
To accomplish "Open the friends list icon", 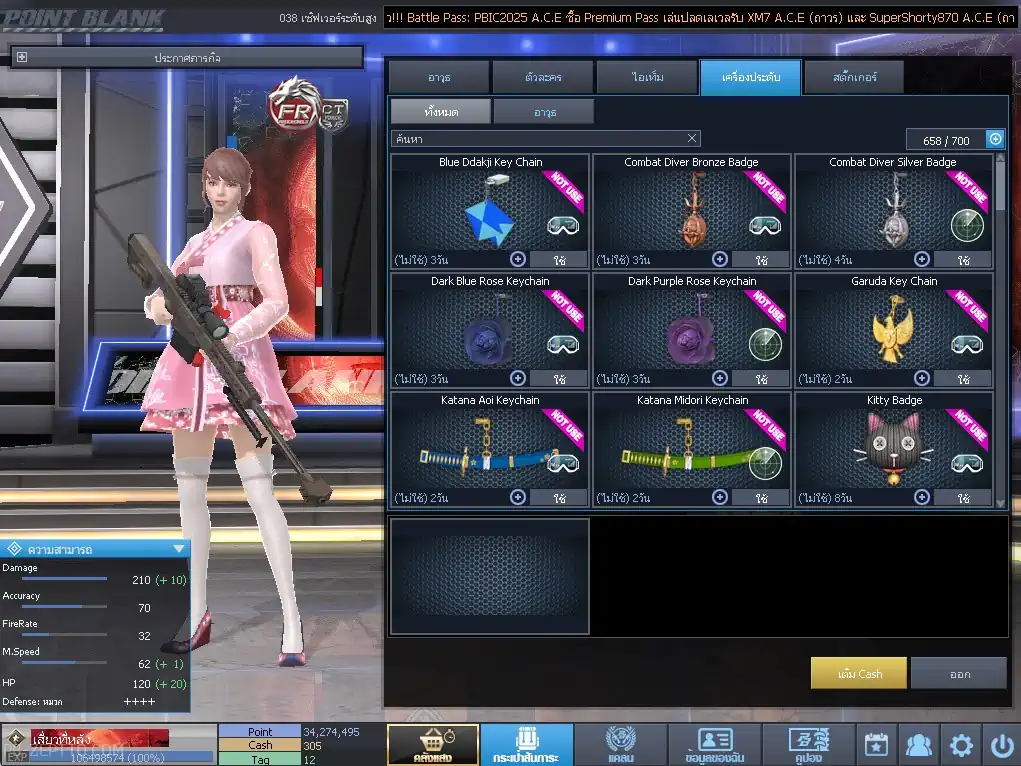I will (918, 744).
